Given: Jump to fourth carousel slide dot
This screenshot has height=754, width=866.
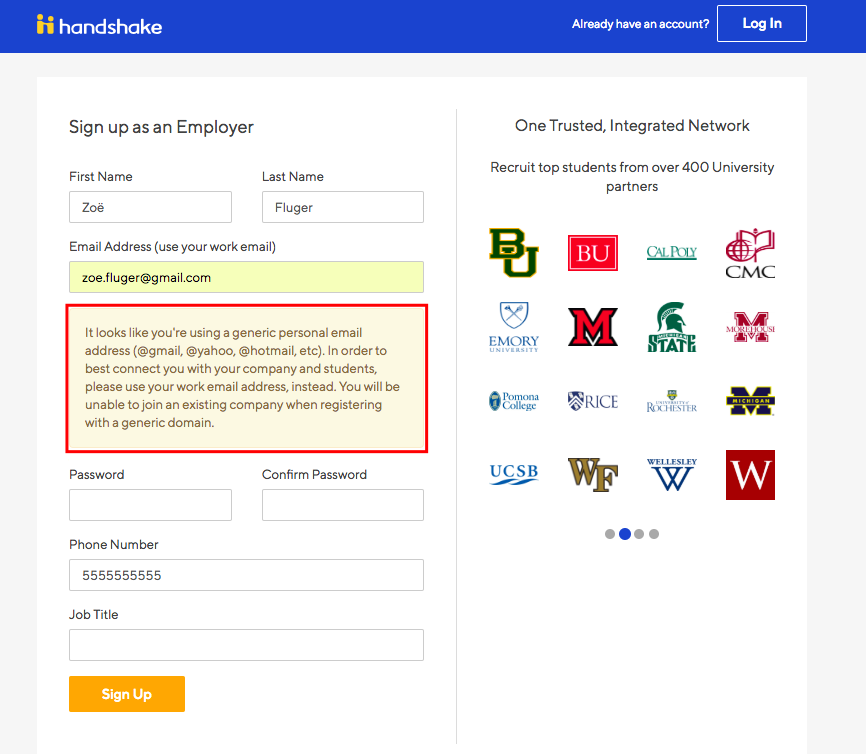Looking at the screenshot, I should click(x=654, y=534).
